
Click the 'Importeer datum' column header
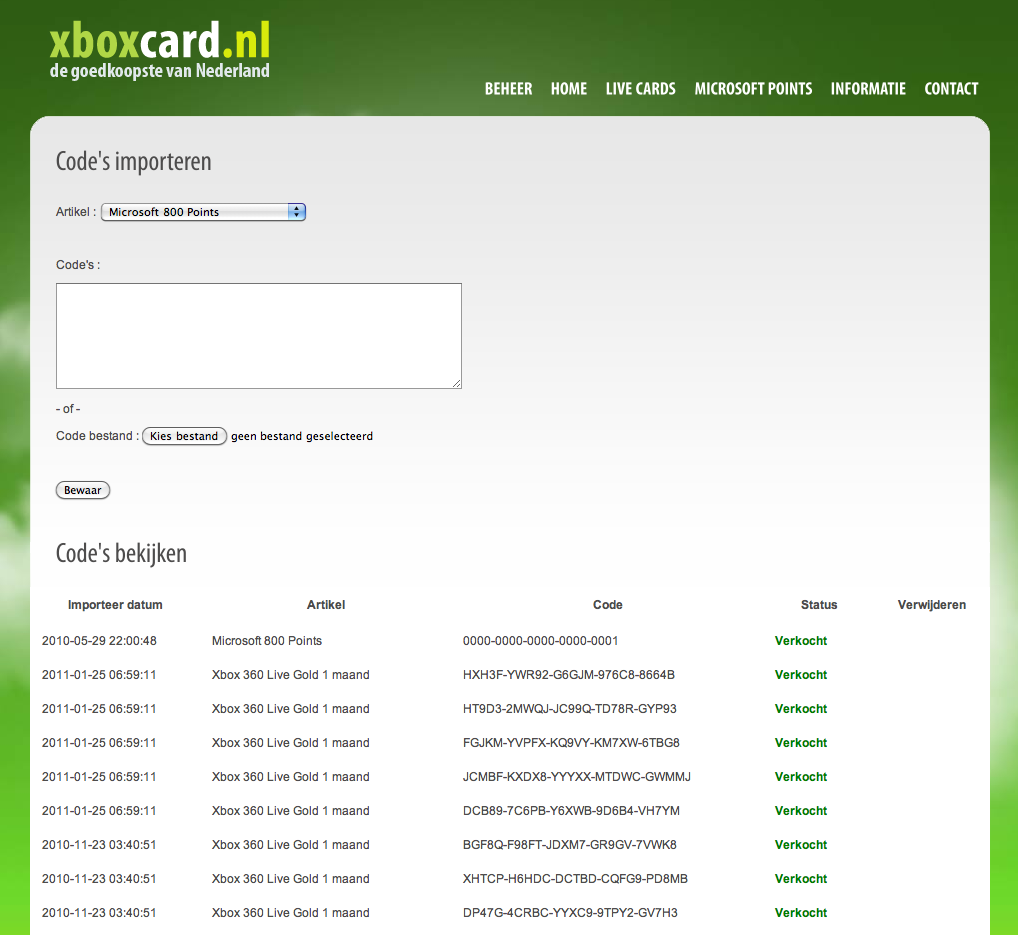tap(115, 605)
